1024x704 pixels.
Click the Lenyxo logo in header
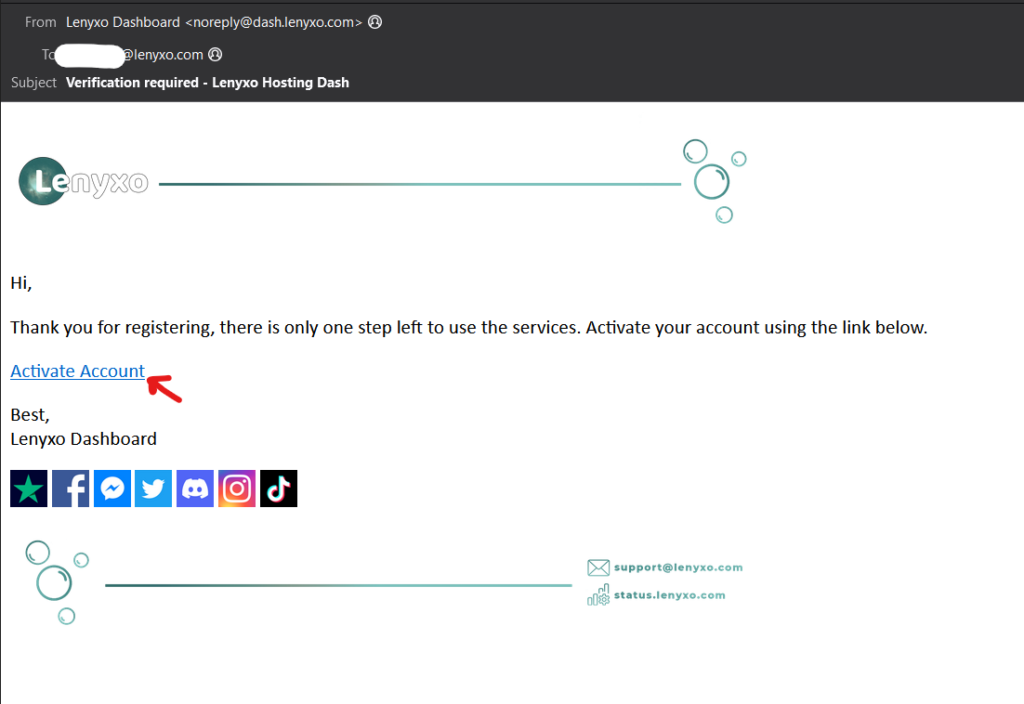click(x=84, y=182)
